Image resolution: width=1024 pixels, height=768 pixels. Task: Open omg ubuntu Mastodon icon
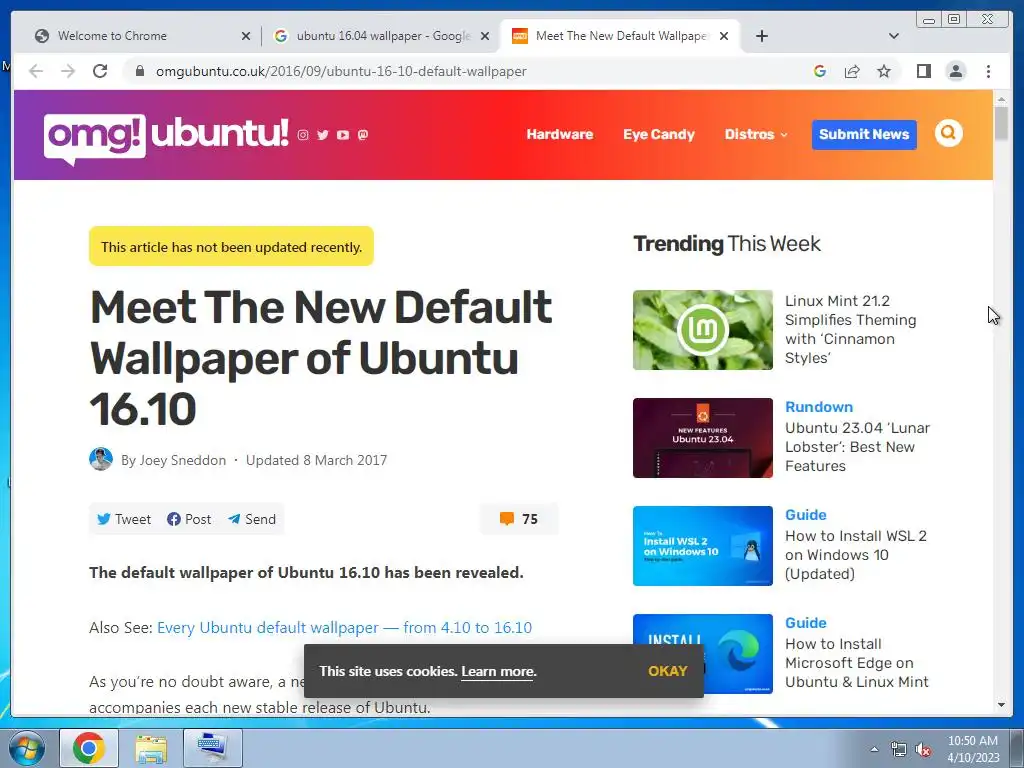(x=363, y=135)
